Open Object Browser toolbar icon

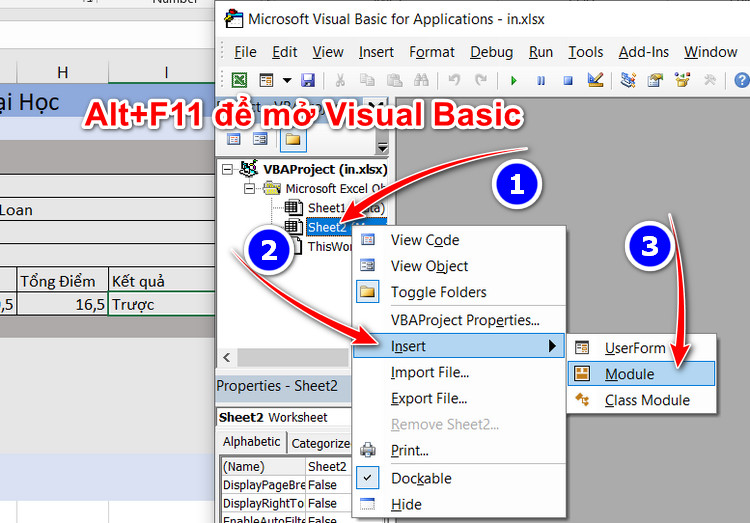point(682,80)
